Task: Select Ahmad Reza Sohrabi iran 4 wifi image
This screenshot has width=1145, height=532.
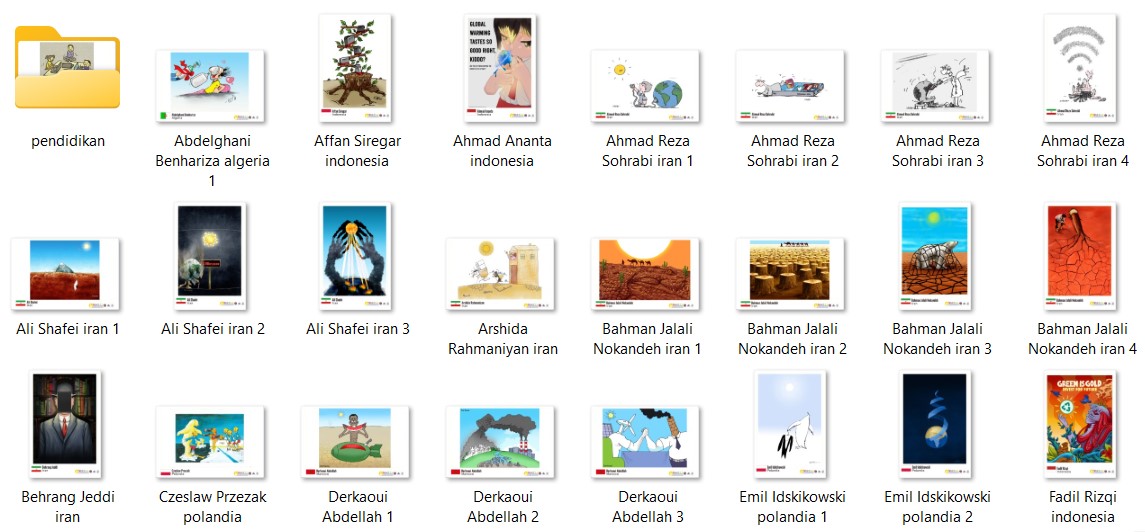Action: point(1080,68)
